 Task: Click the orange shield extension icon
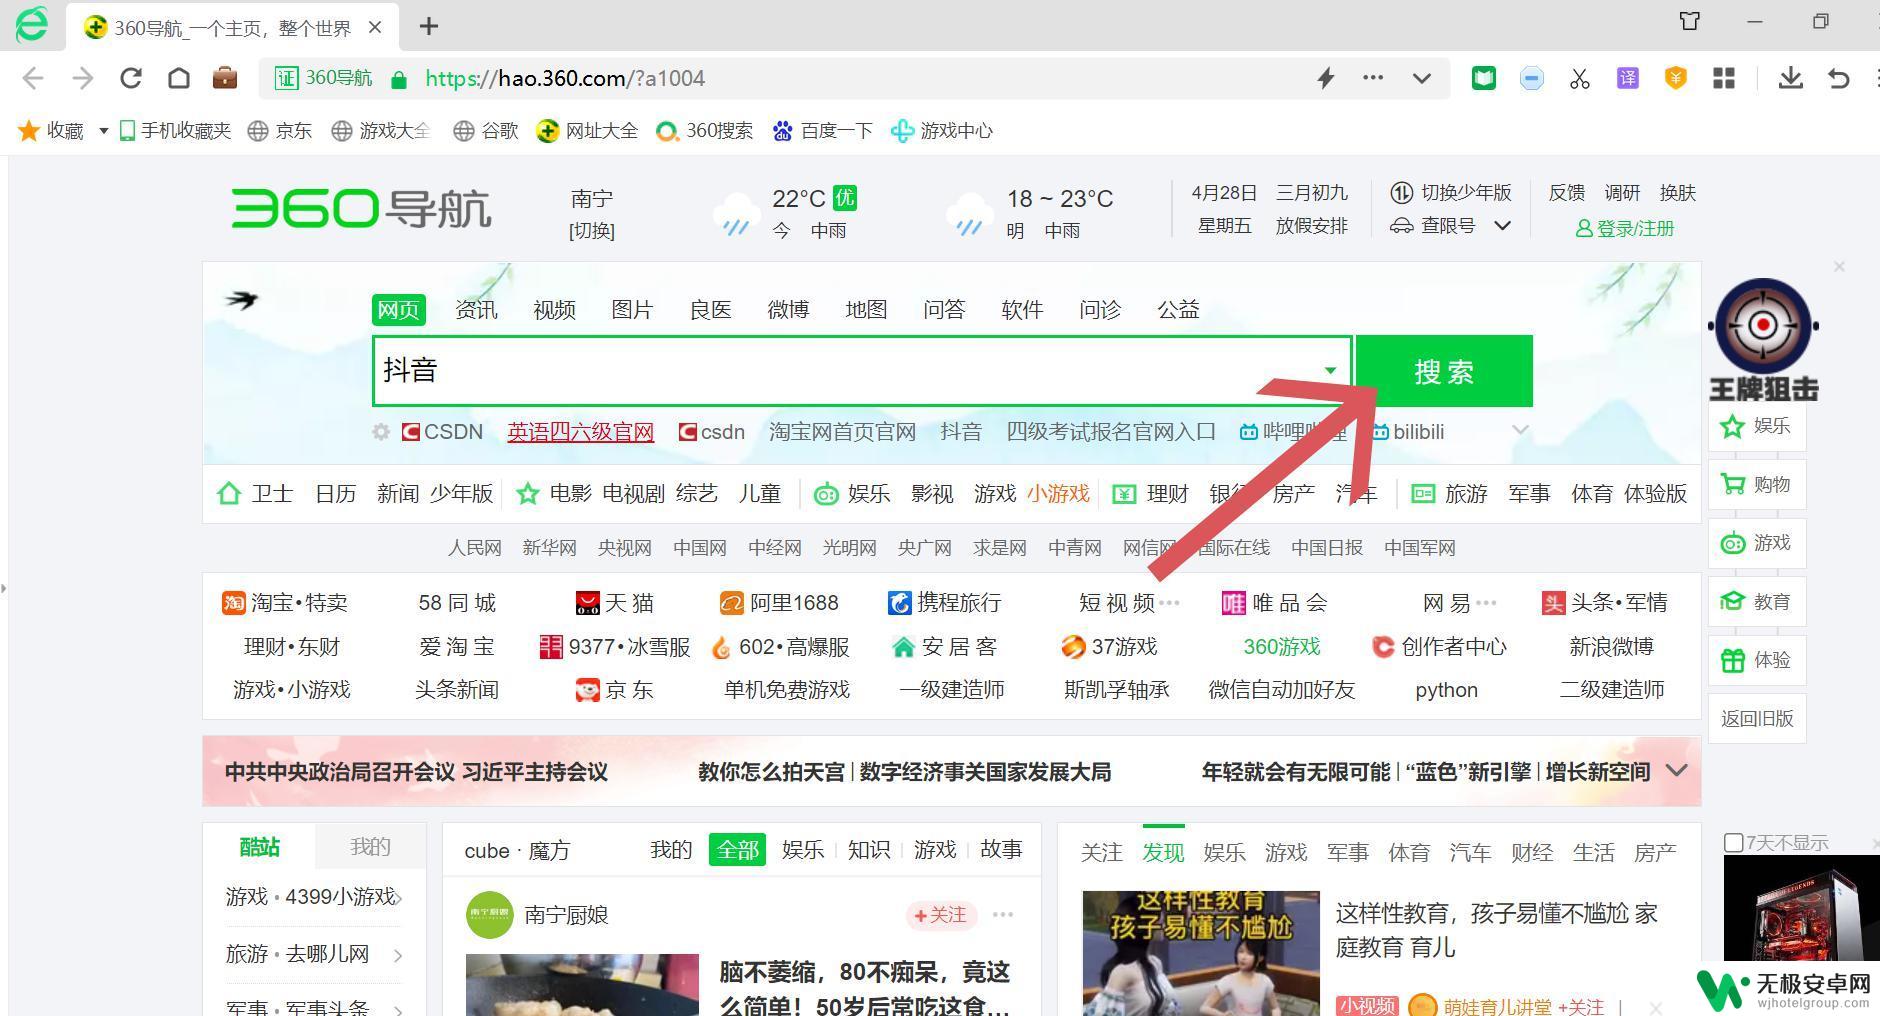point(1676,78)
